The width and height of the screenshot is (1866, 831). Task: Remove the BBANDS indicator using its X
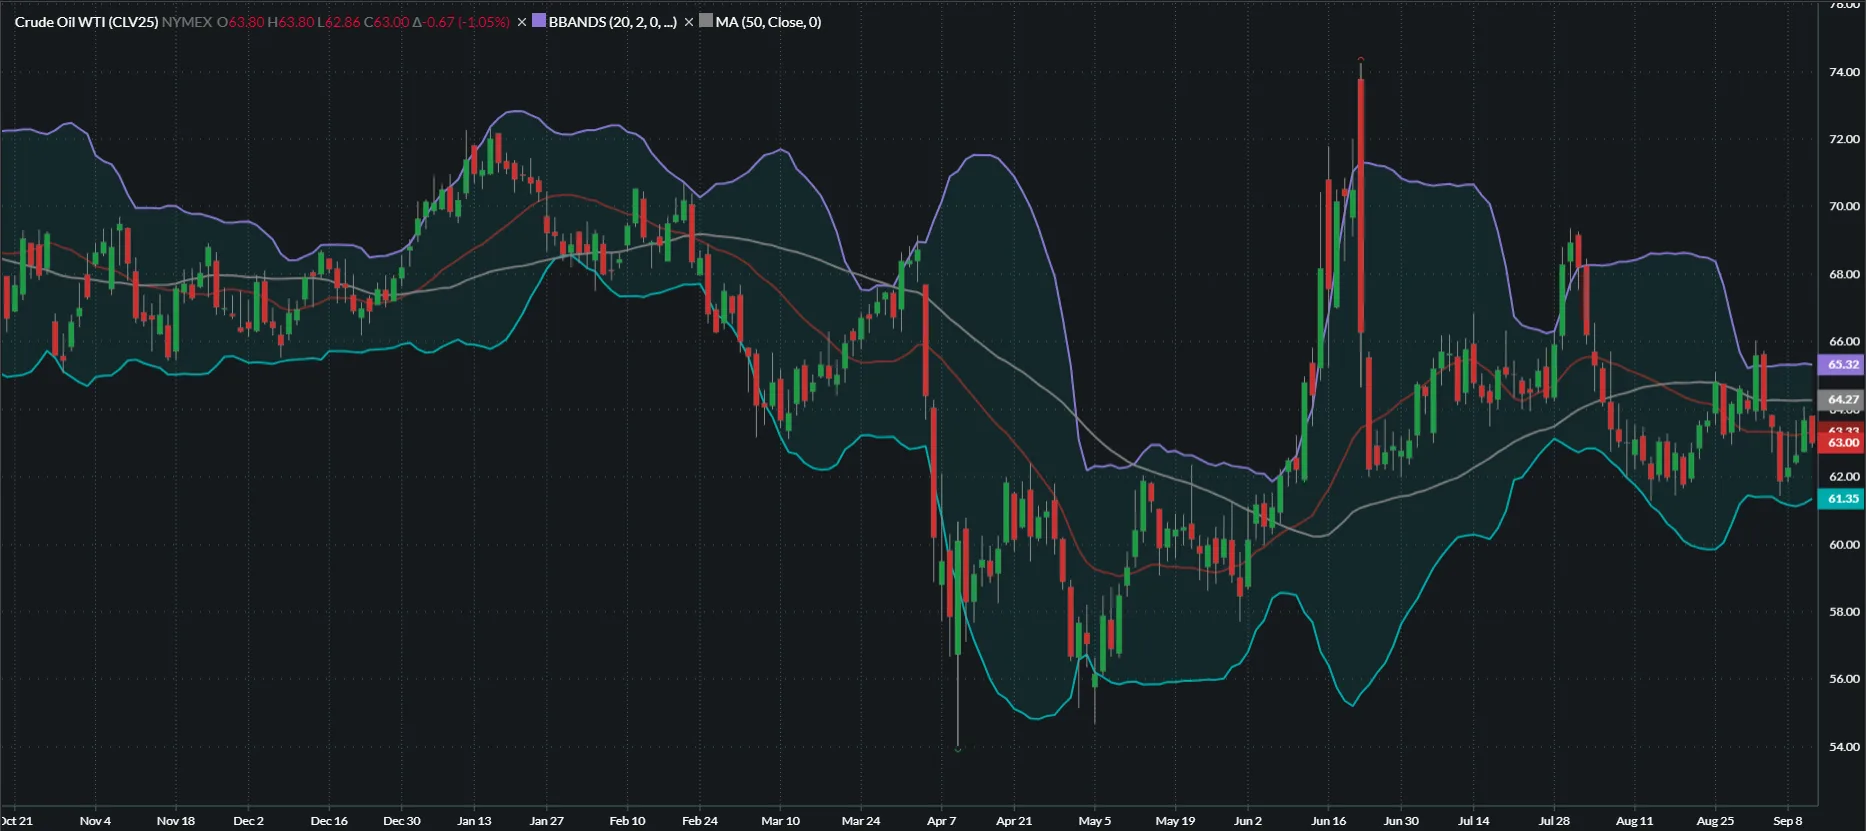521,22
